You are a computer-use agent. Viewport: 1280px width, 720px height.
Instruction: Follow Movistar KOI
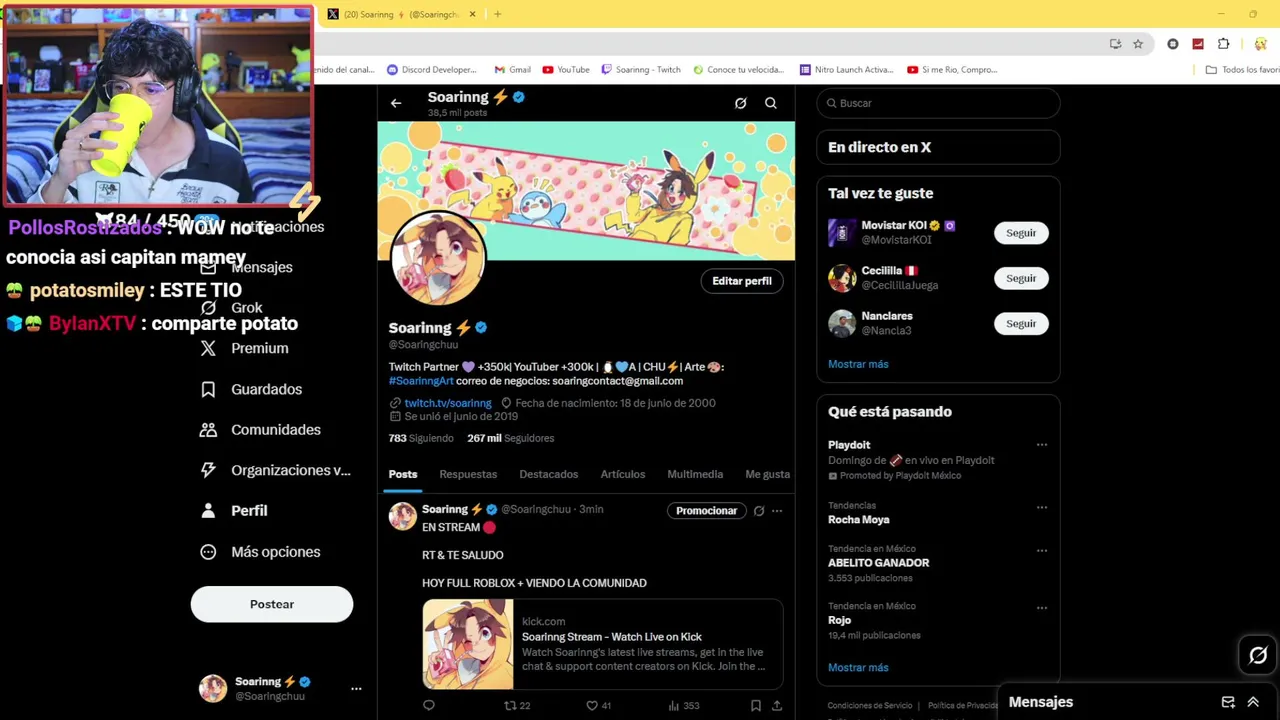point(1021,233)
